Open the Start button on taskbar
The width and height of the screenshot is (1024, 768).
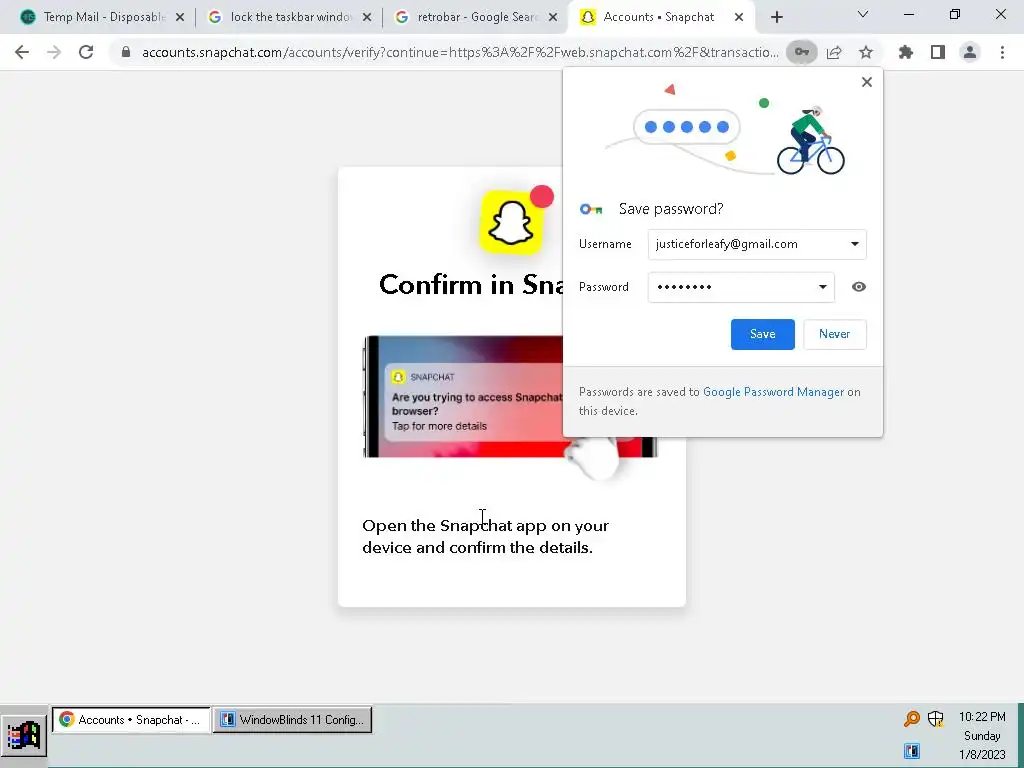tap(24, 736)
